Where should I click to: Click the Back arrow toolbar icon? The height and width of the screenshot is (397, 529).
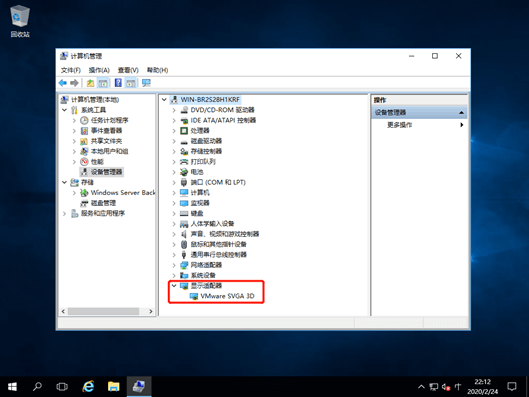coord(63,83)
